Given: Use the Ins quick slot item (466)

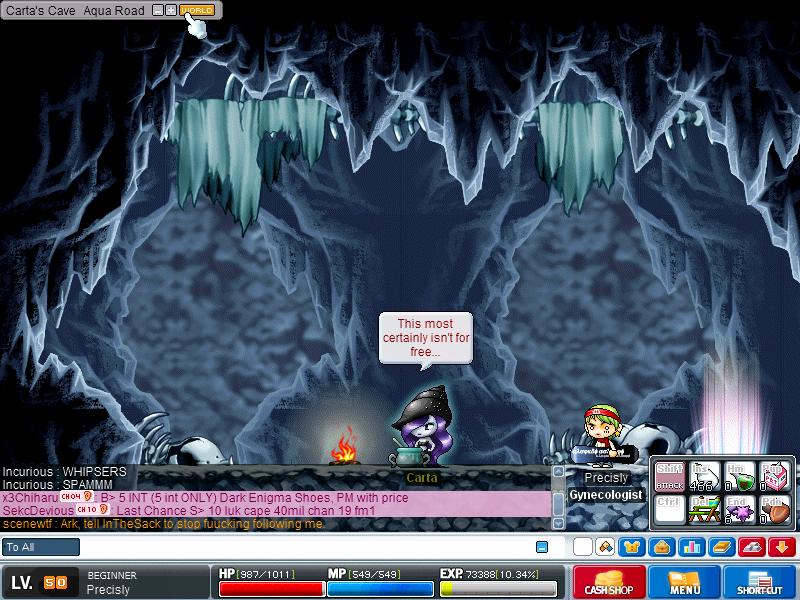Looking at the screenshot, I should pyautogui.click(x=705, y=477).
